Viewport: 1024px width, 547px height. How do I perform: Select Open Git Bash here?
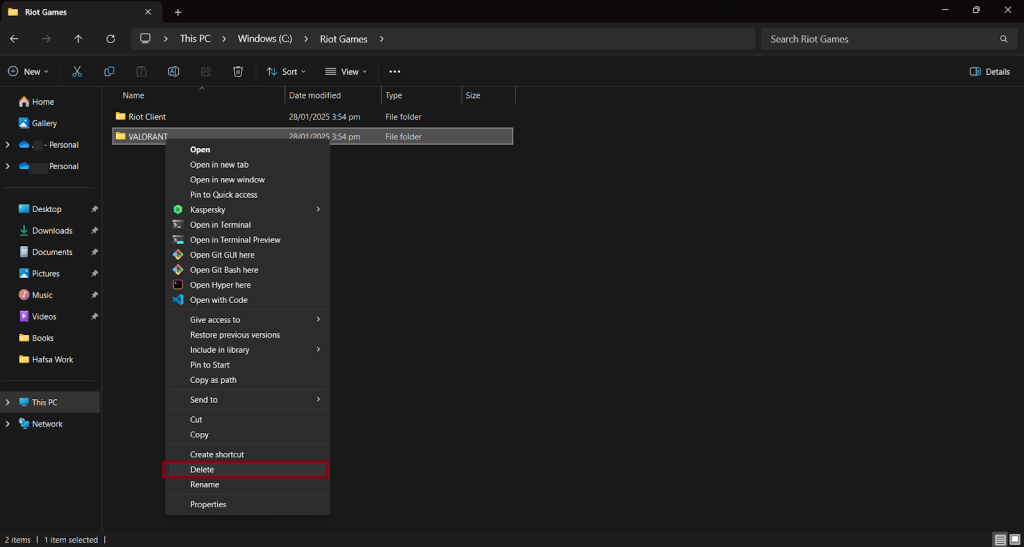coord(248,270)
